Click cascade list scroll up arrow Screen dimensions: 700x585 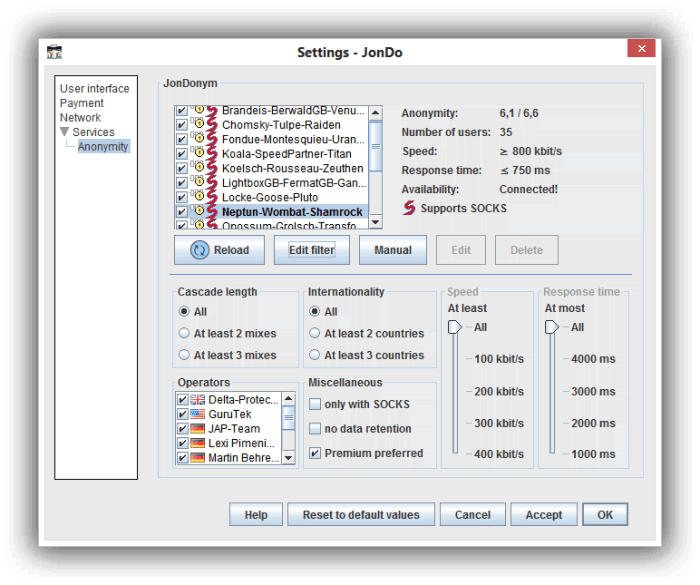(375, 112)
